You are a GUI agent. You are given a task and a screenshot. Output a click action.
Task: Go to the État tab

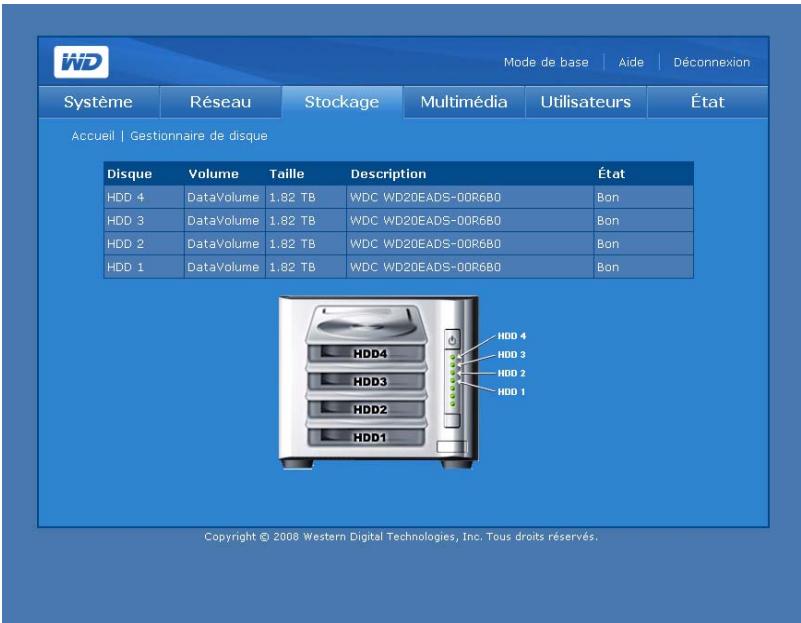point(708,102)
